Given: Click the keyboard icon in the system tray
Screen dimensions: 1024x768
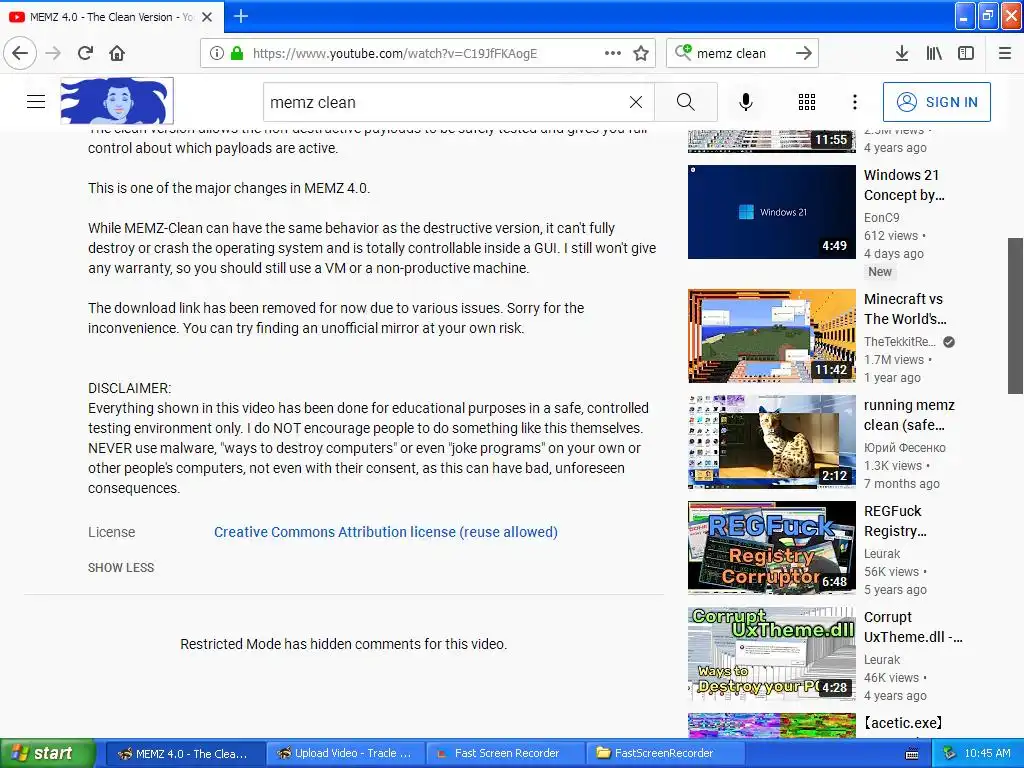Looking at the screenshot, I should 912,754.
